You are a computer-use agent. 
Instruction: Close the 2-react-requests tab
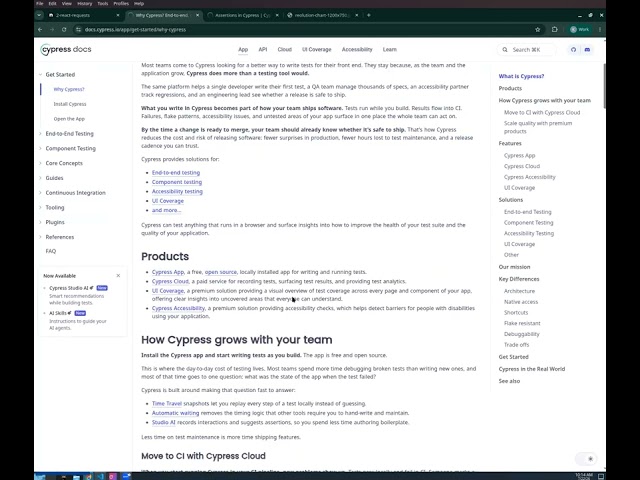pos(118,15)
